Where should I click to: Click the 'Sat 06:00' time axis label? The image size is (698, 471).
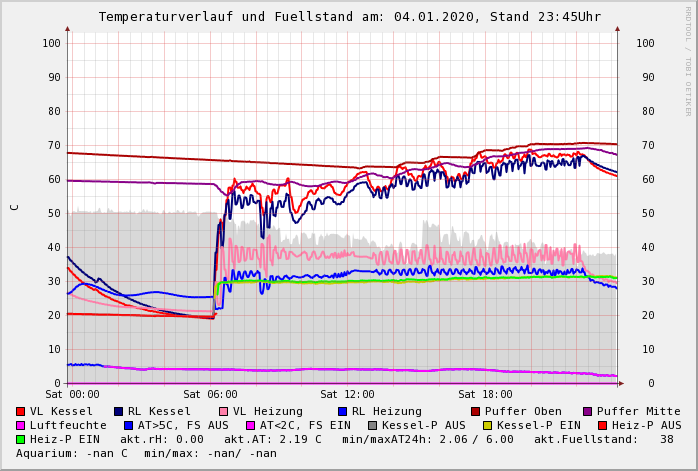(210, 394)
